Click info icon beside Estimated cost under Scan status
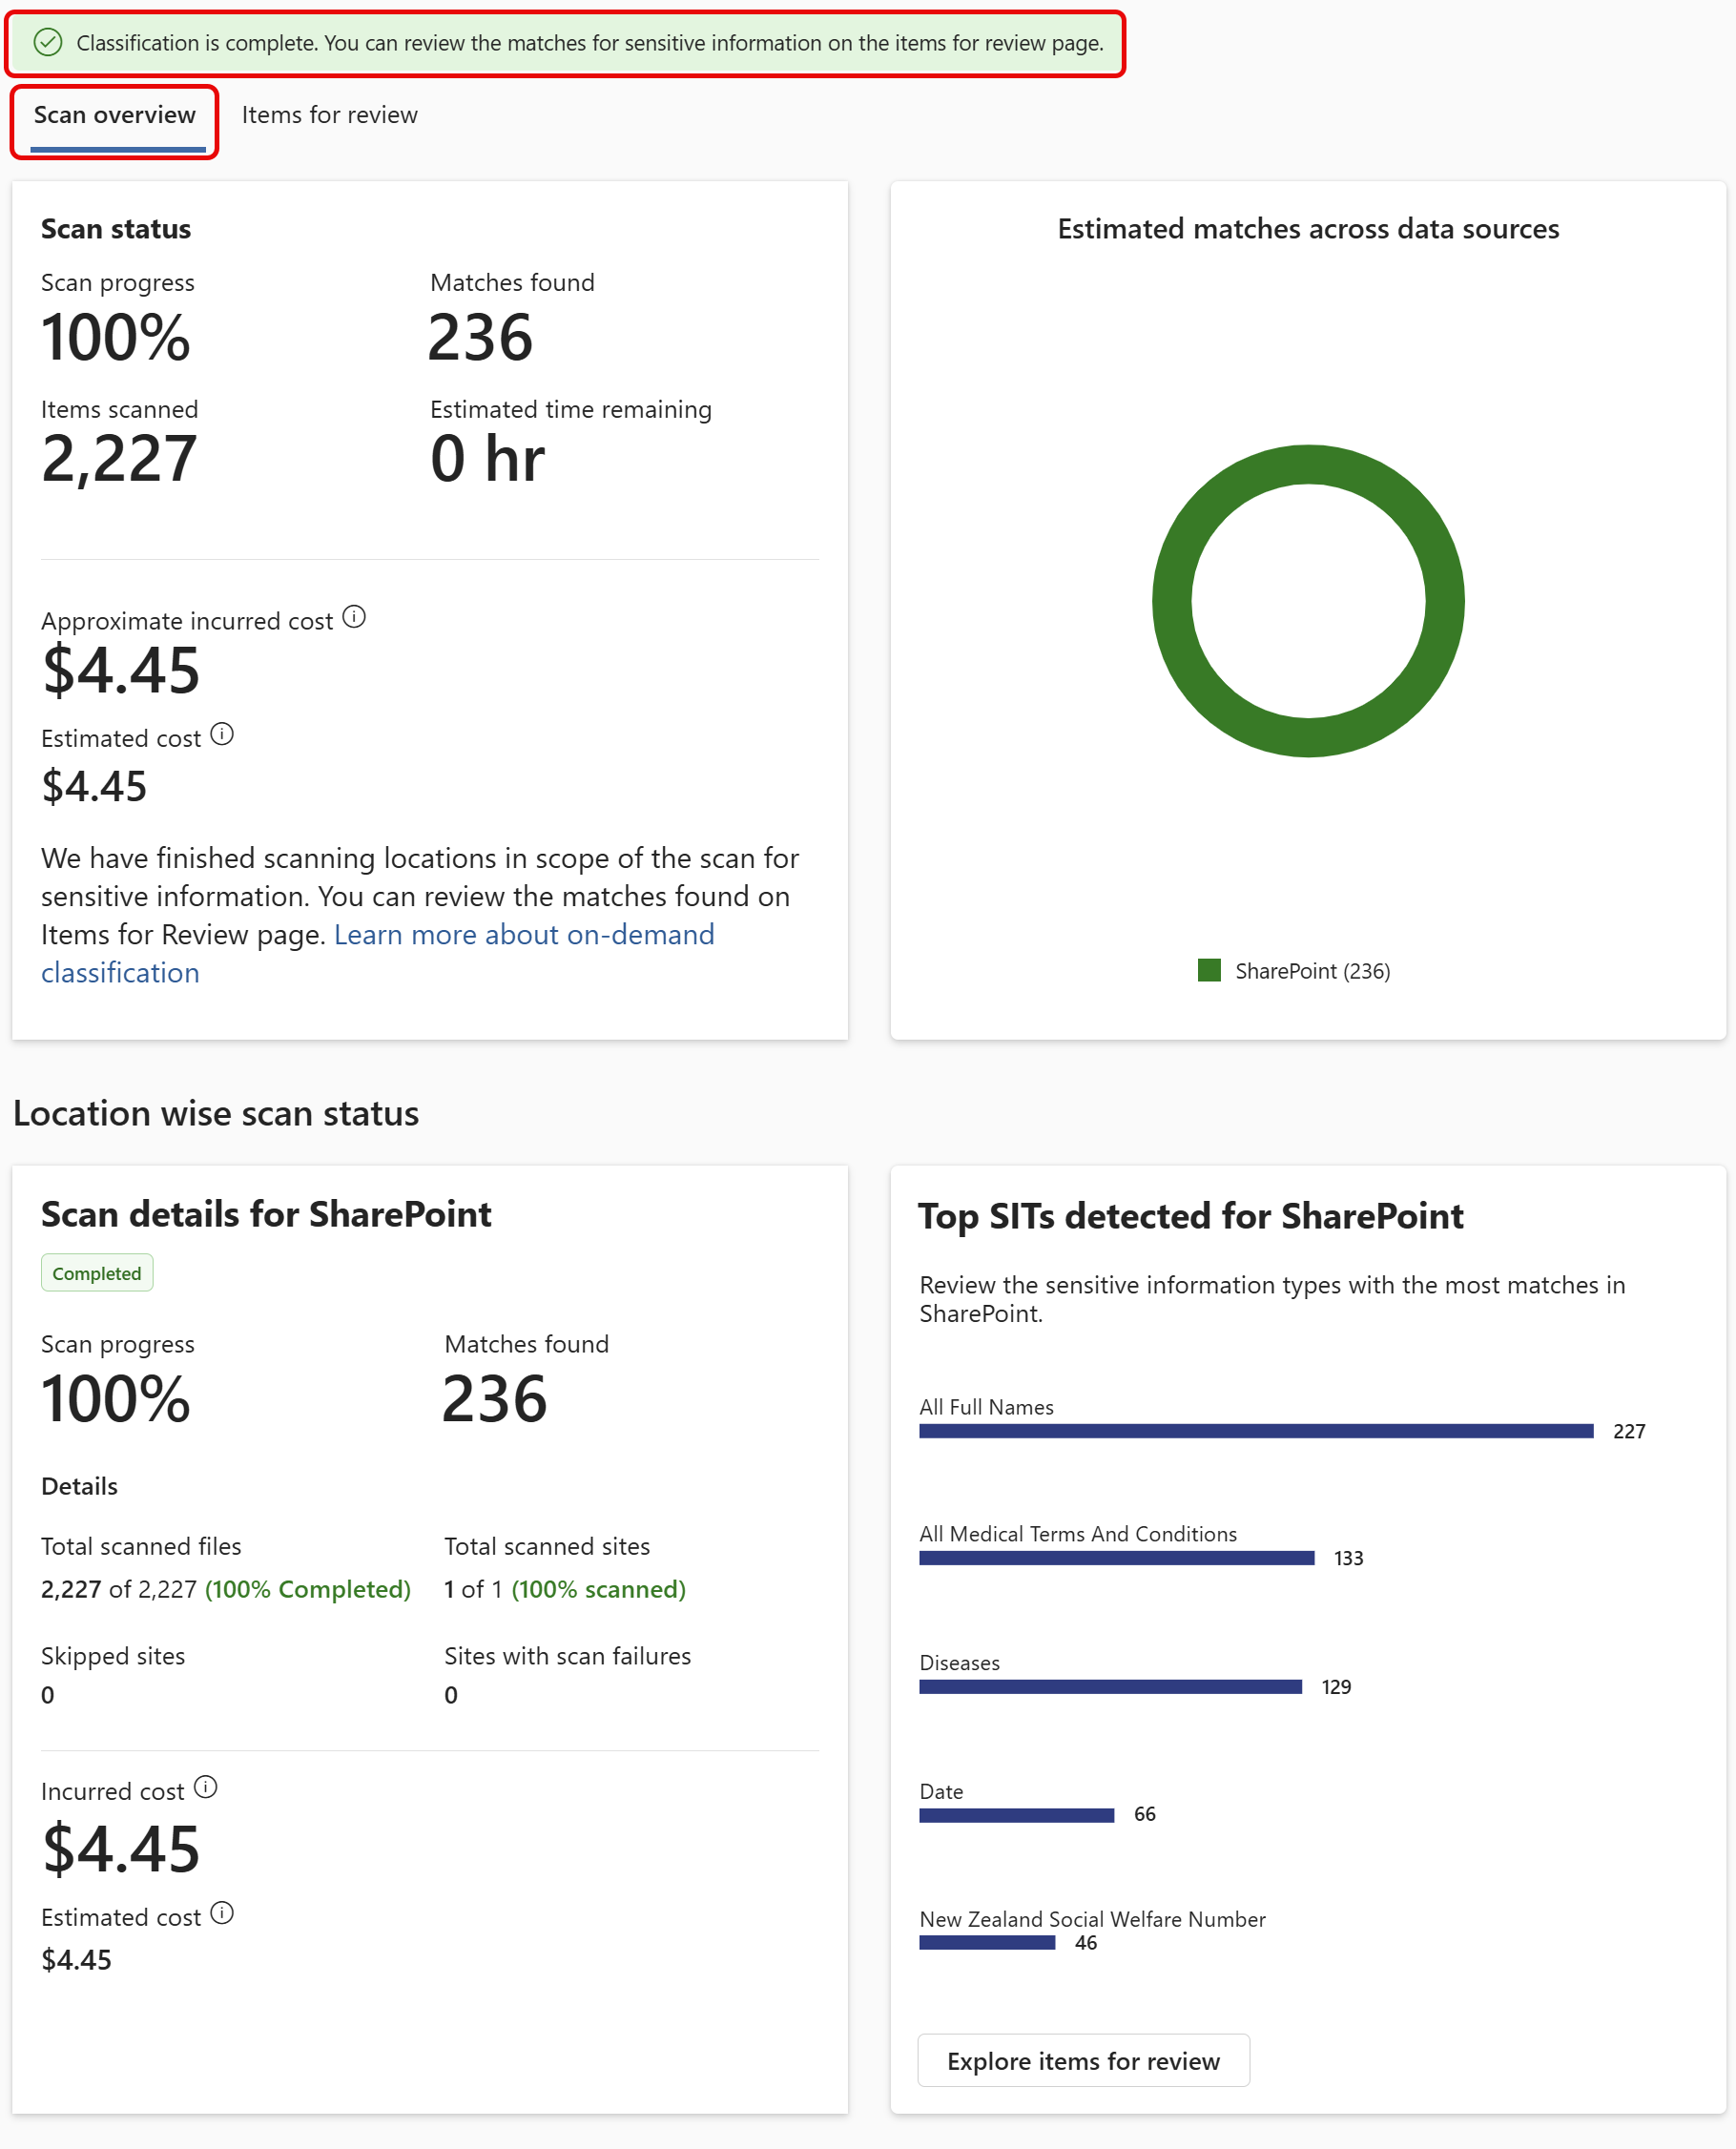The width and height of the screenshot is (1736, 2149). pos(224,735)
